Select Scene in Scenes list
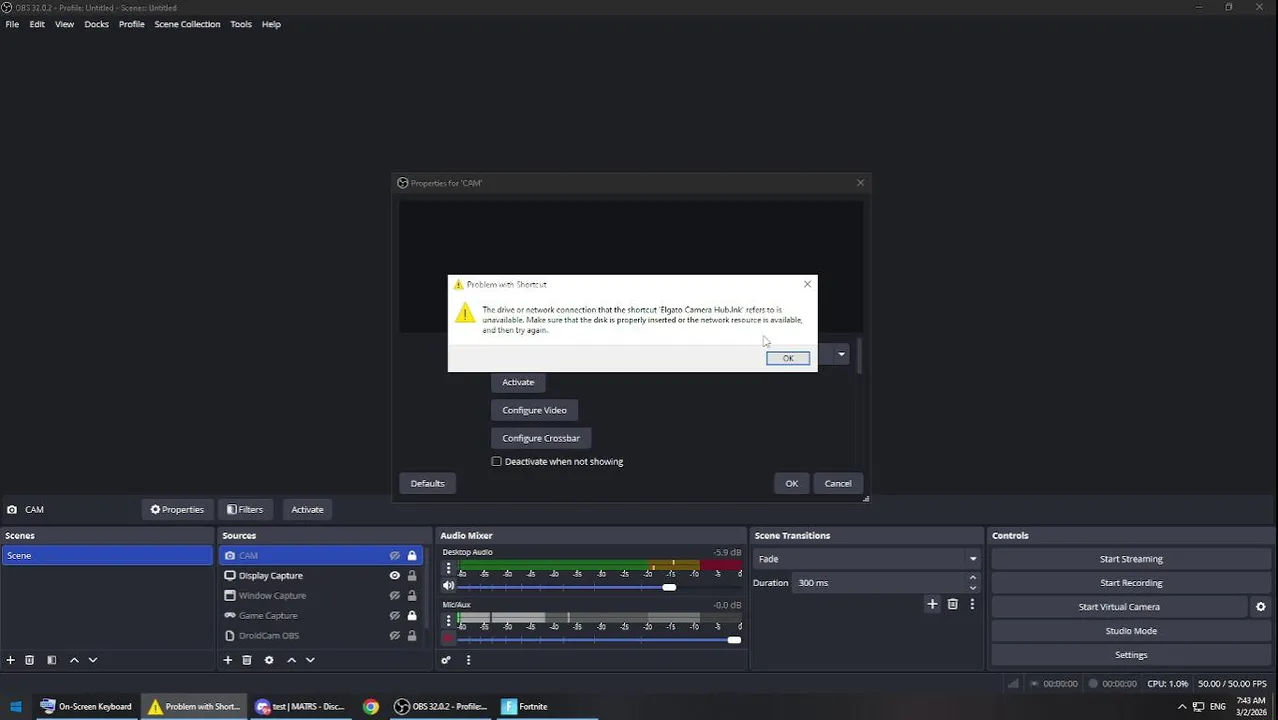Viewport: 1278px width, 720px height. (107, 556)
